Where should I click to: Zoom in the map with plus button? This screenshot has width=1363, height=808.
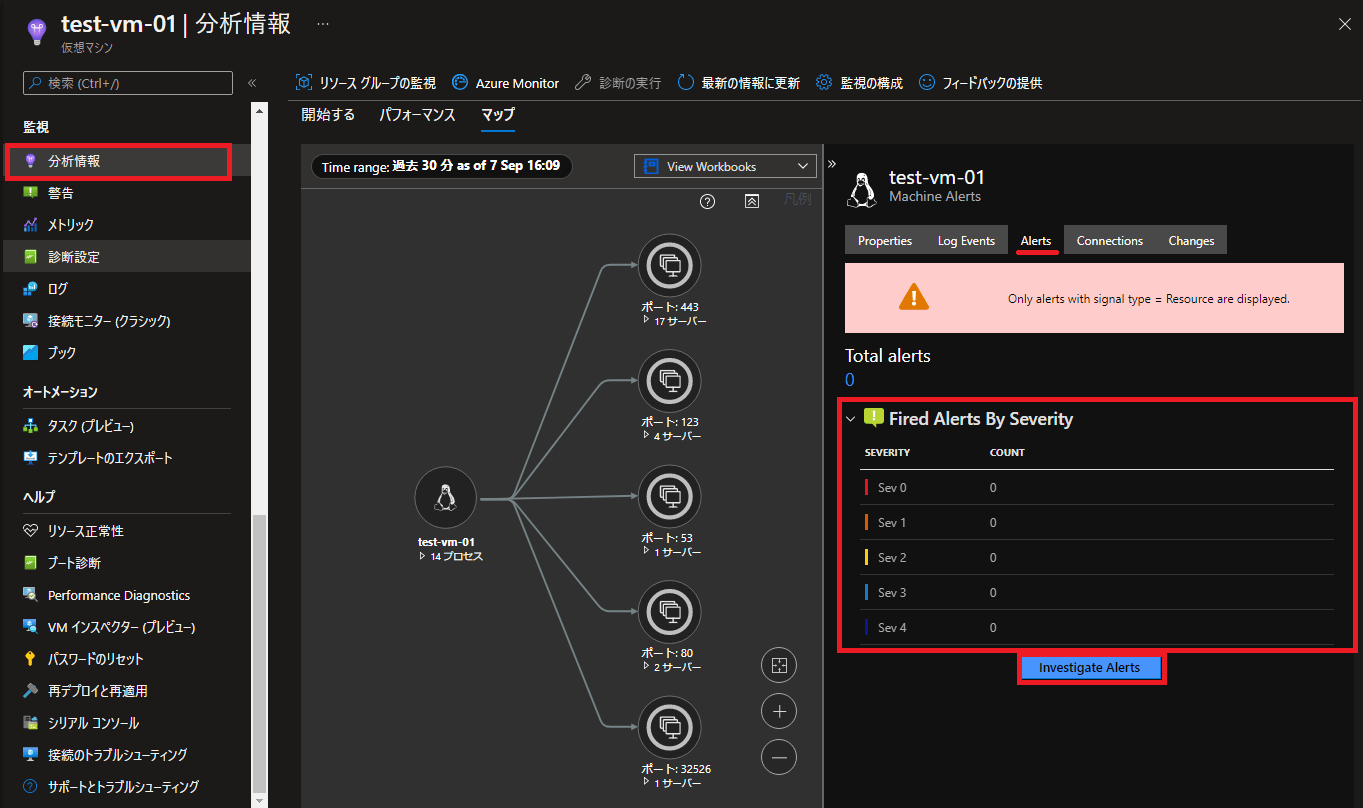[x=779, y=712]
